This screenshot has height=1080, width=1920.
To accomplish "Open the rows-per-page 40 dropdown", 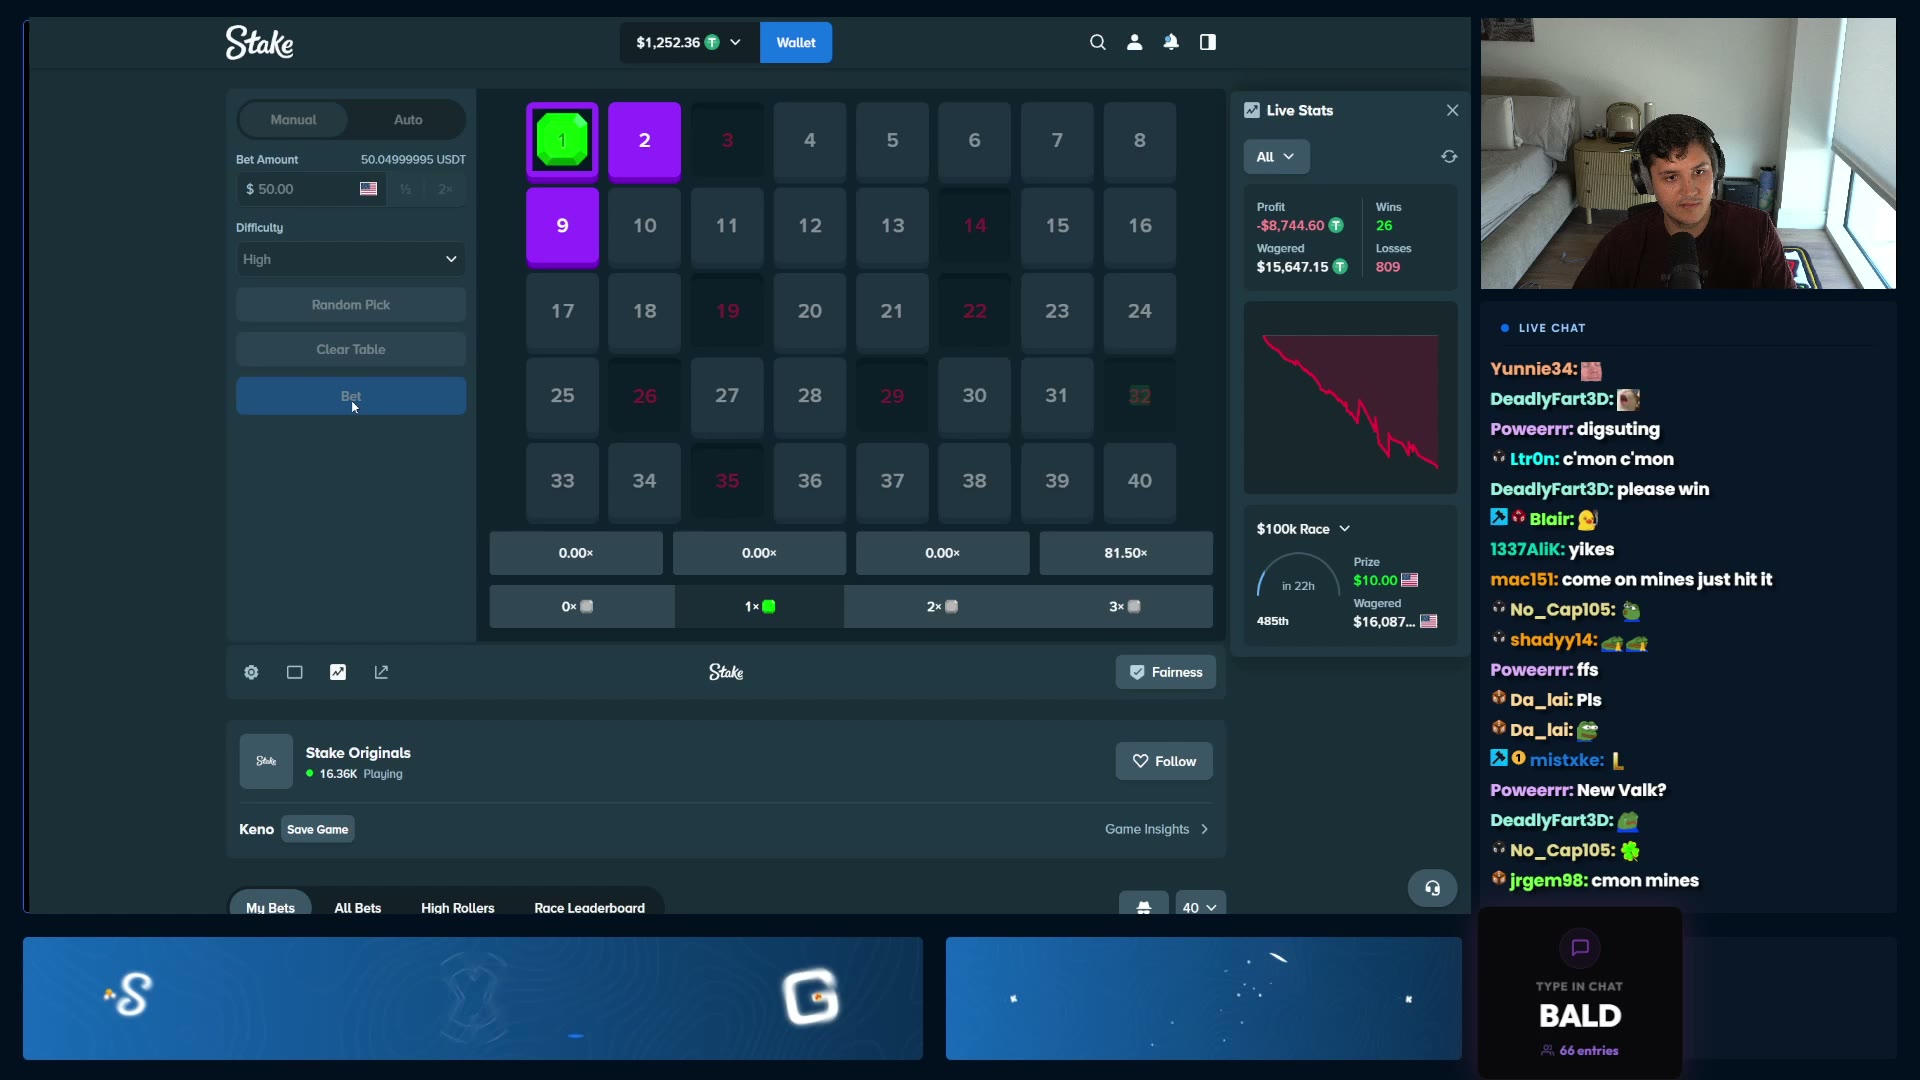I will coord(1200,907).
